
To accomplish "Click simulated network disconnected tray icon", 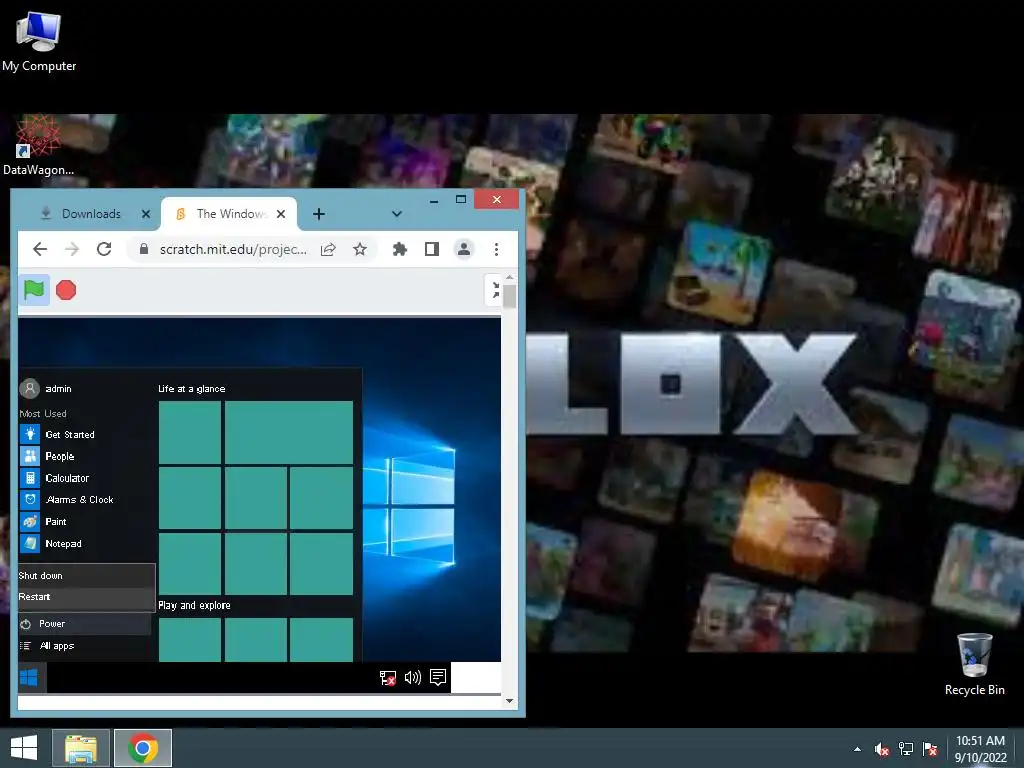I will (388, 678).
